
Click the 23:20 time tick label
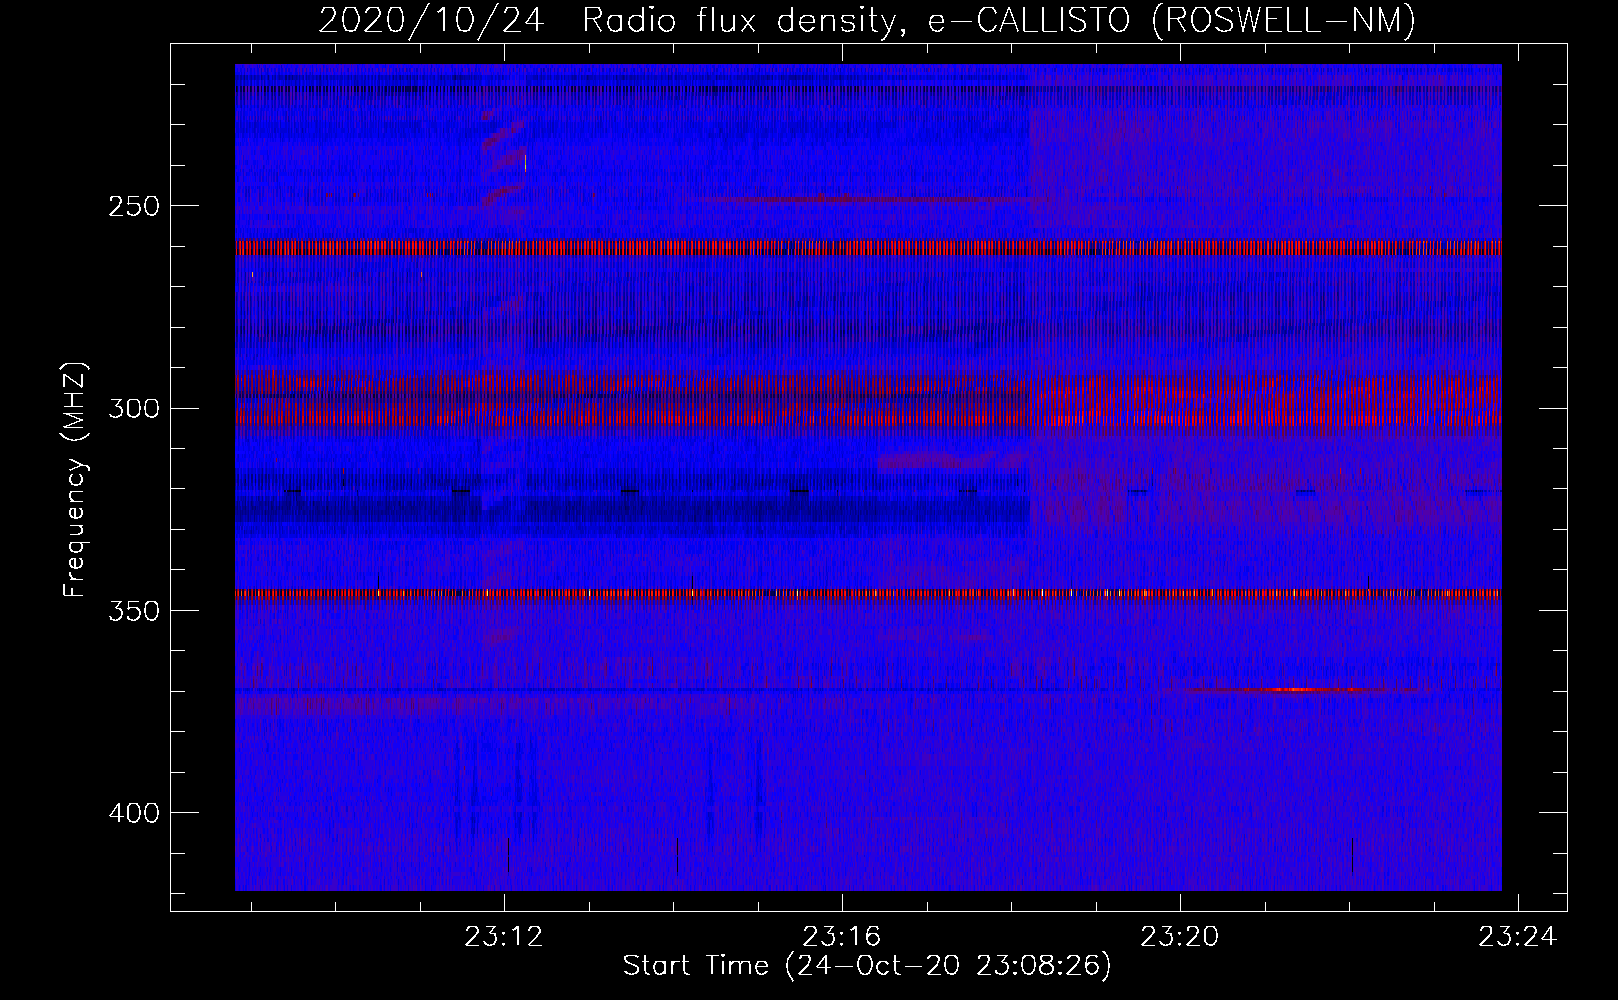1180,937
